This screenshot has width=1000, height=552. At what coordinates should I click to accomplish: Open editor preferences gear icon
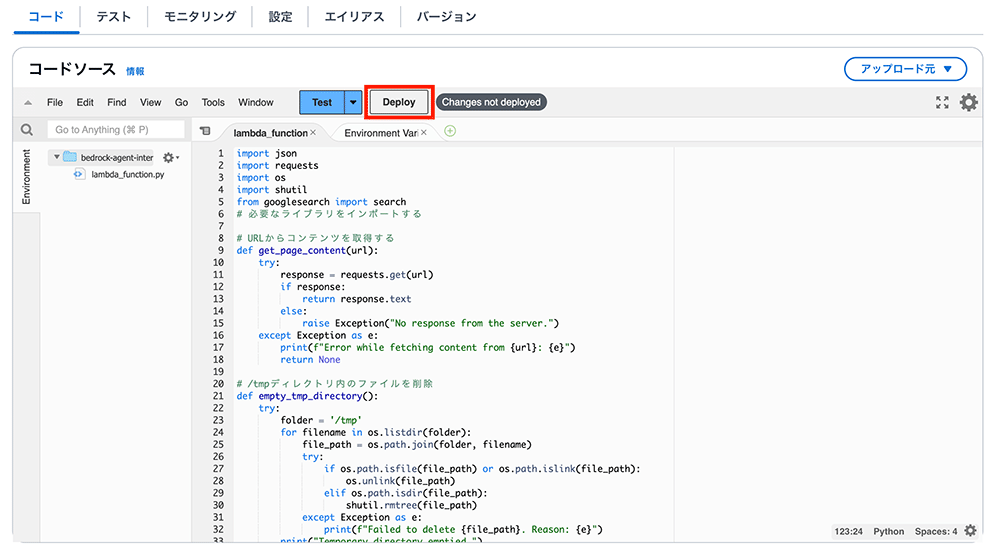pos(969,102)
